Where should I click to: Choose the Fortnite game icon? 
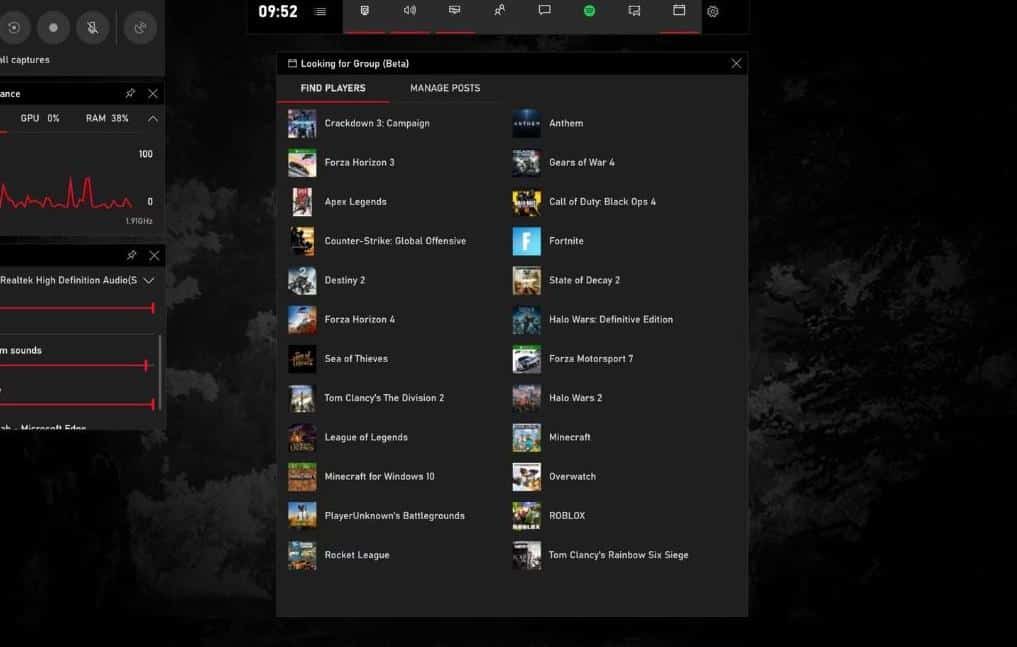point(527,241)
